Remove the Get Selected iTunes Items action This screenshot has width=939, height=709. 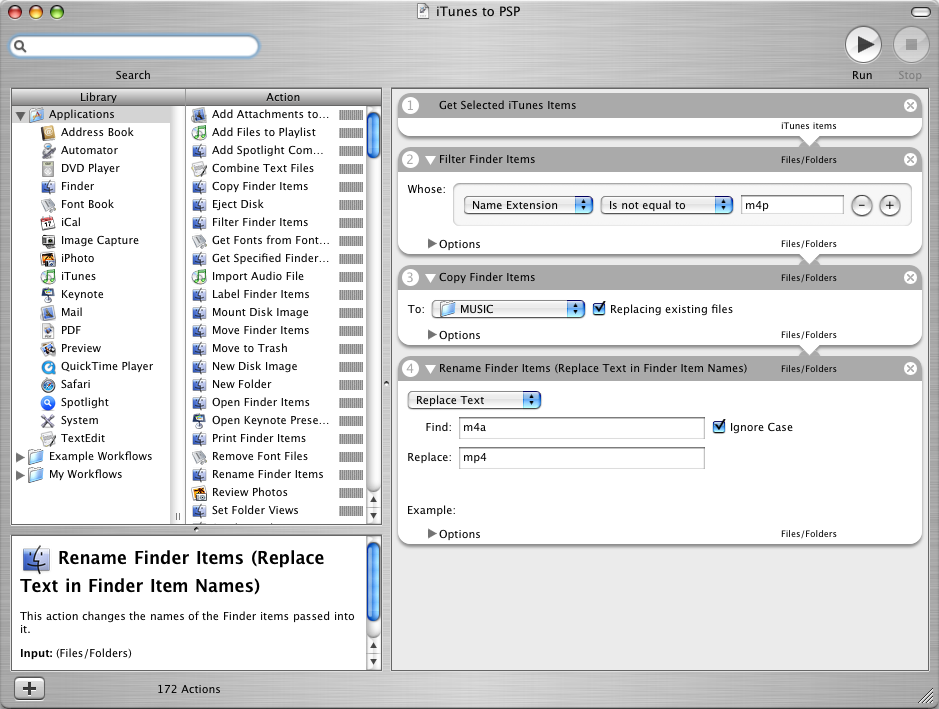(x=910, y=105)
